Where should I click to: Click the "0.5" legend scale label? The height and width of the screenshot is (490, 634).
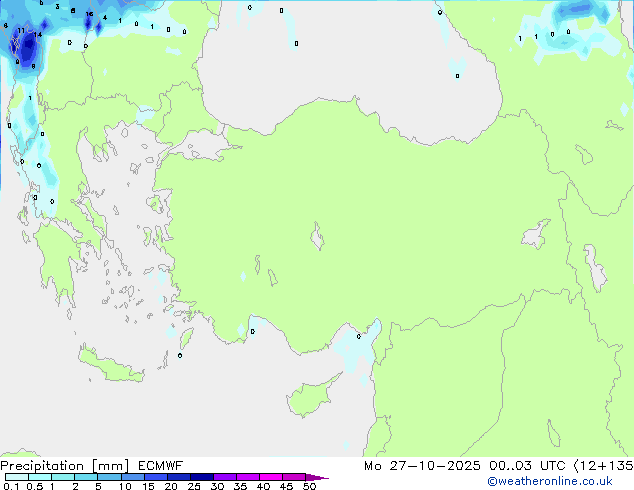pos(35,486)
